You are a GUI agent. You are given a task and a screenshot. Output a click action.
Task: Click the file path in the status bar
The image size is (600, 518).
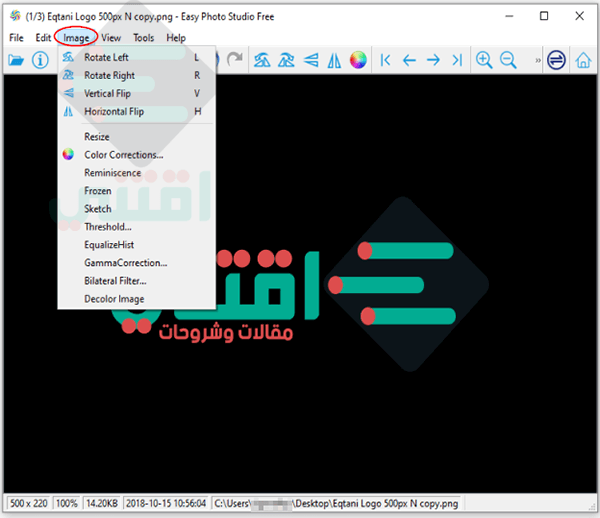coord(336,503)
